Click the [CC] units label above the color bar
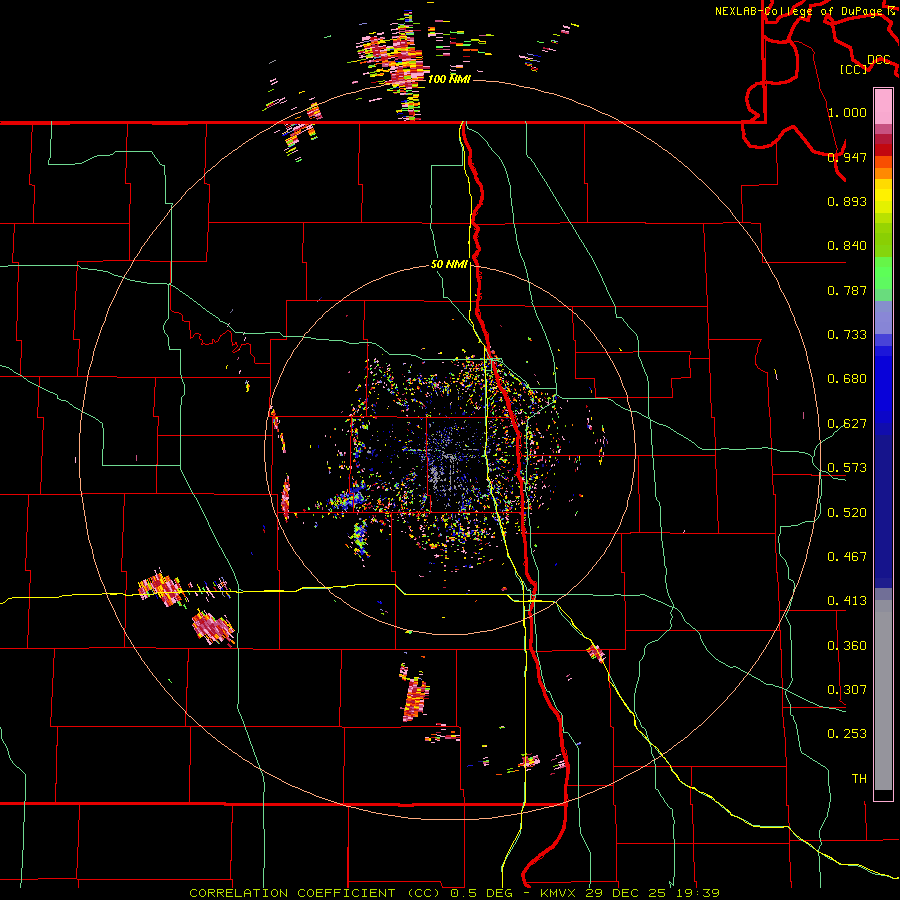900x900 pixels. click(854, 69)
